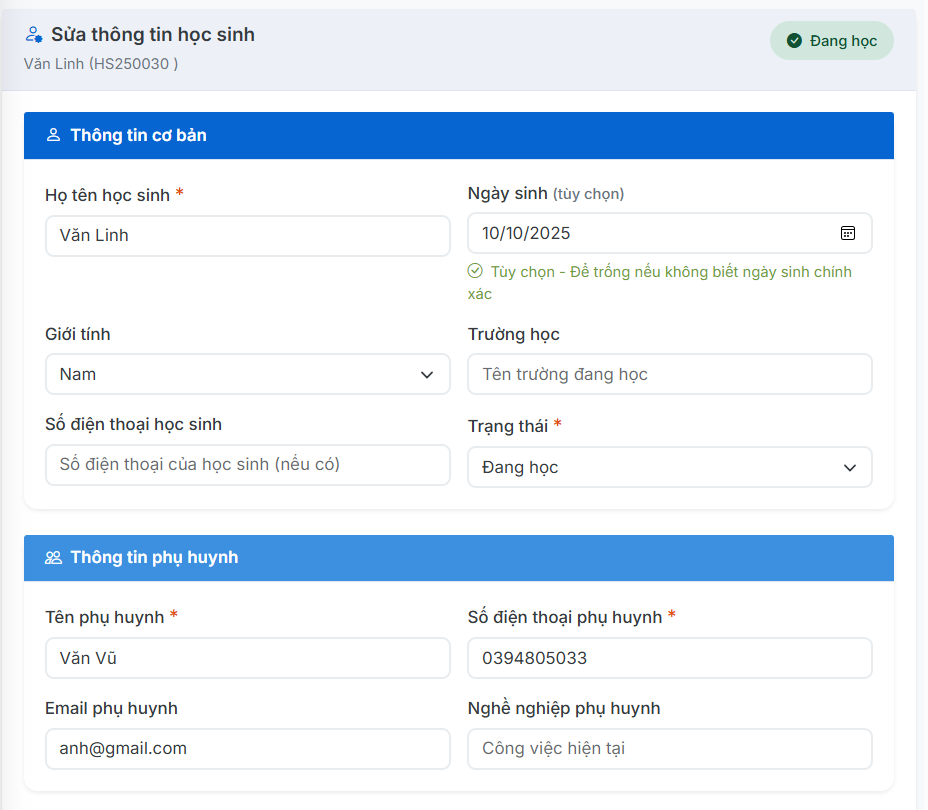Viewport: 928px width, 810px height.
Task: Click the checkmark icon in the Đang học badge
Action: (x=794, y=41)
